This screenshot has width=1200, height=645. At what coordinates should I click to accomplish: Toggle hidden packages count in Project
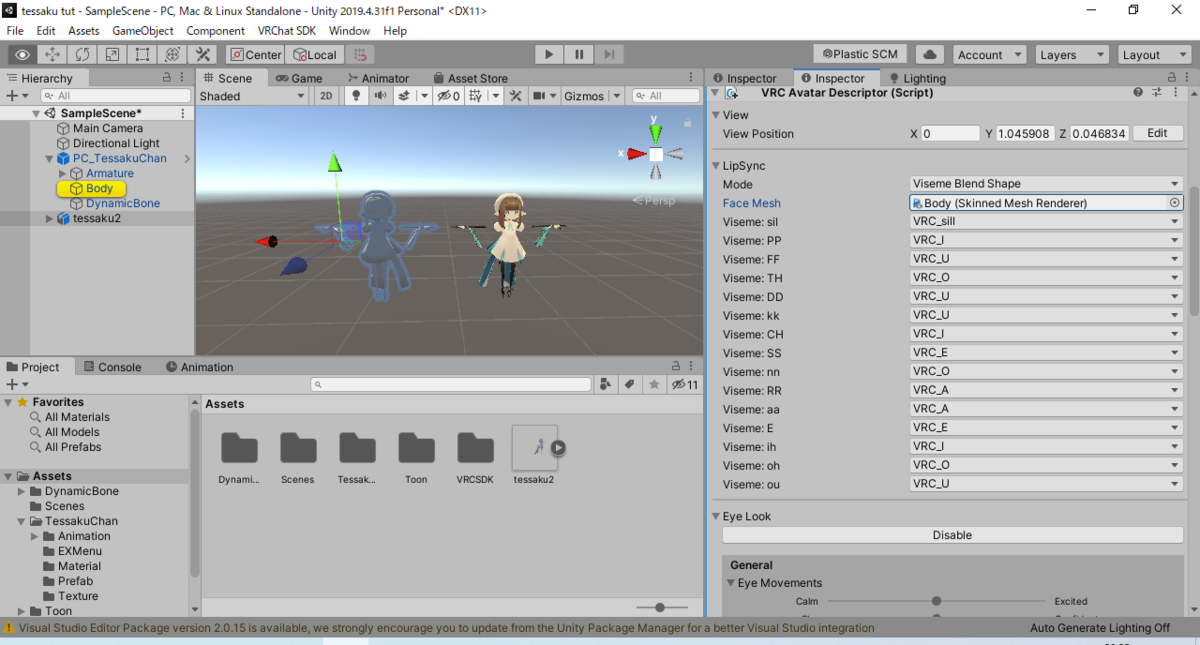click(685, 384)
